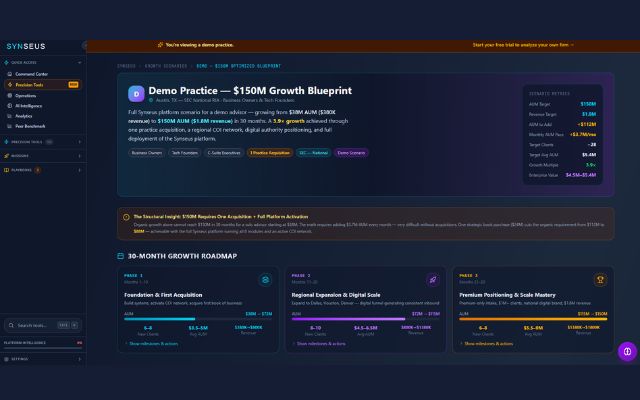Click the search magnifier icon
This screenshot has height=400, width=640.
point(11,325)
